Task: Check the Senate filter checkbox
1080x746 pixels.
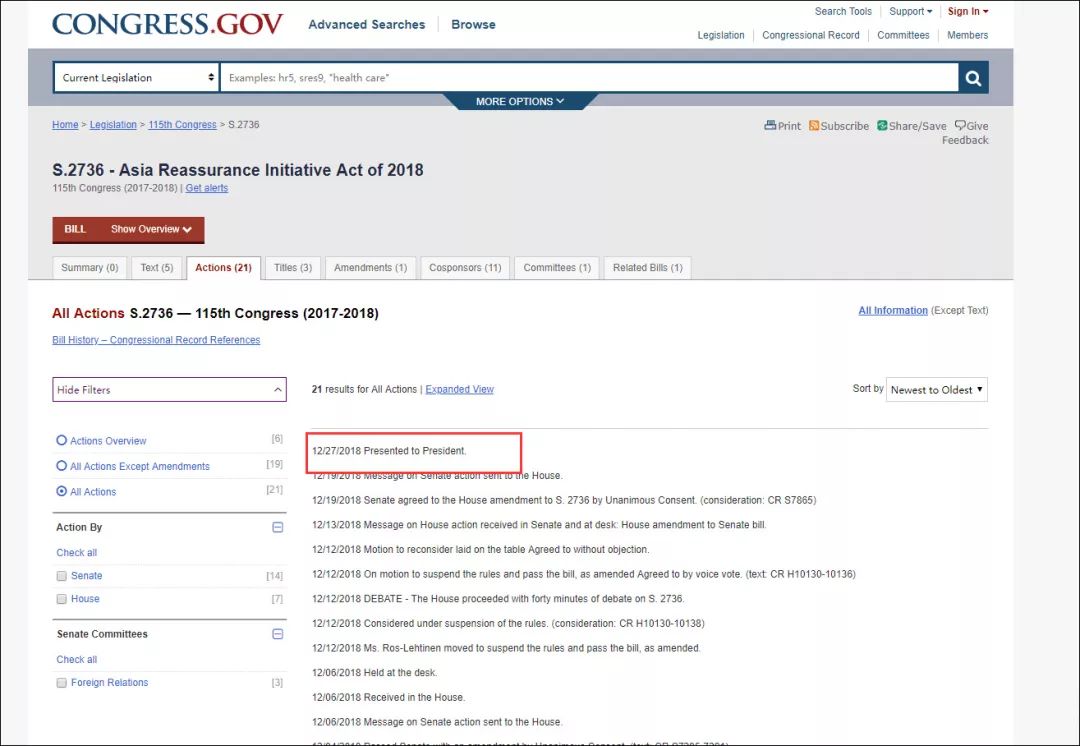Action: tap(61, 576)
